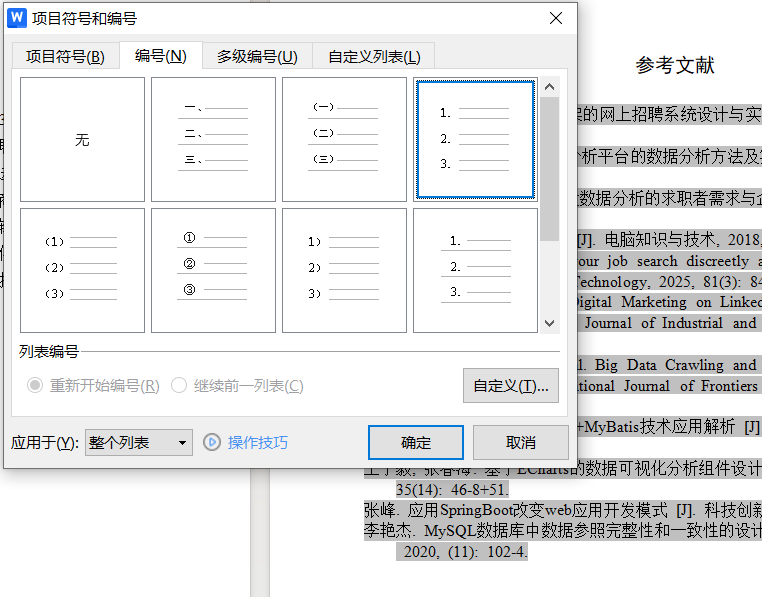Click the 张峰 SpringBoot reference line
762x597 pixels.
coord(563,510)
